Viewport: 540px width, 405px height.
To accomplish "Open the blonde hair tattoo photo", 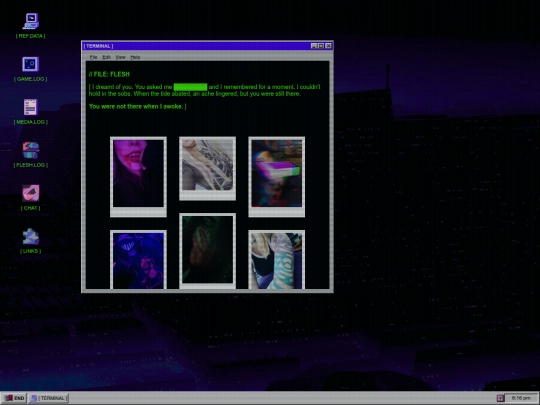I will tap(207, 168).
